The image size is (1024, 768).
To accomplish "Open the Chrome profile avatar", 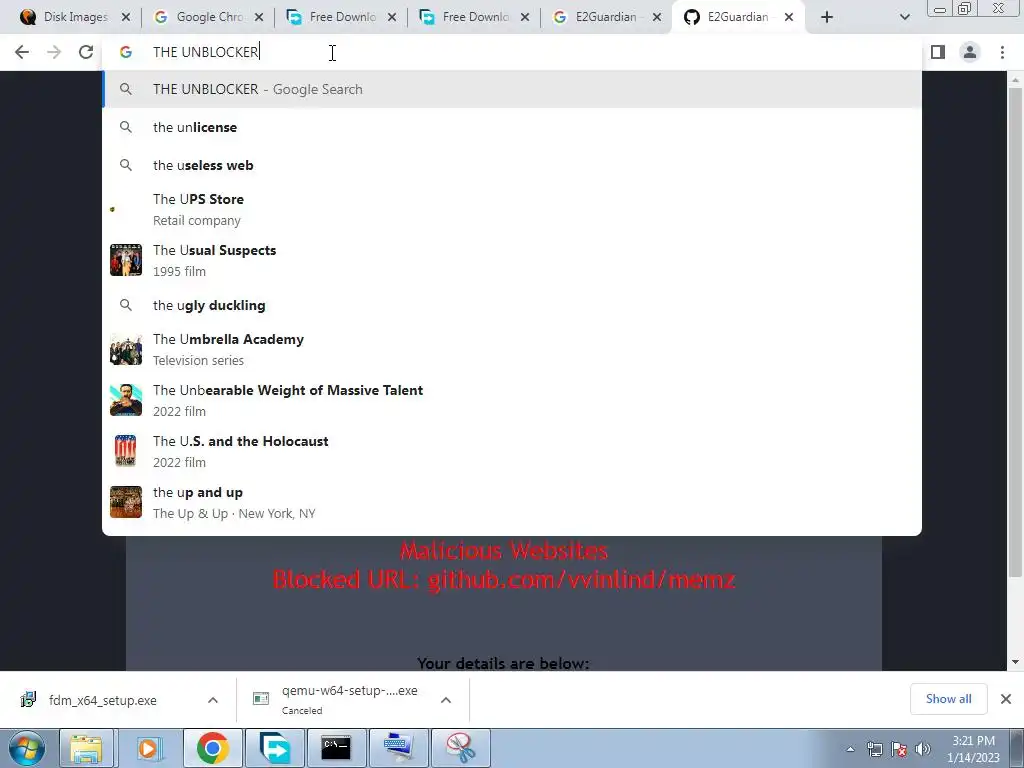I will [970, 52].
